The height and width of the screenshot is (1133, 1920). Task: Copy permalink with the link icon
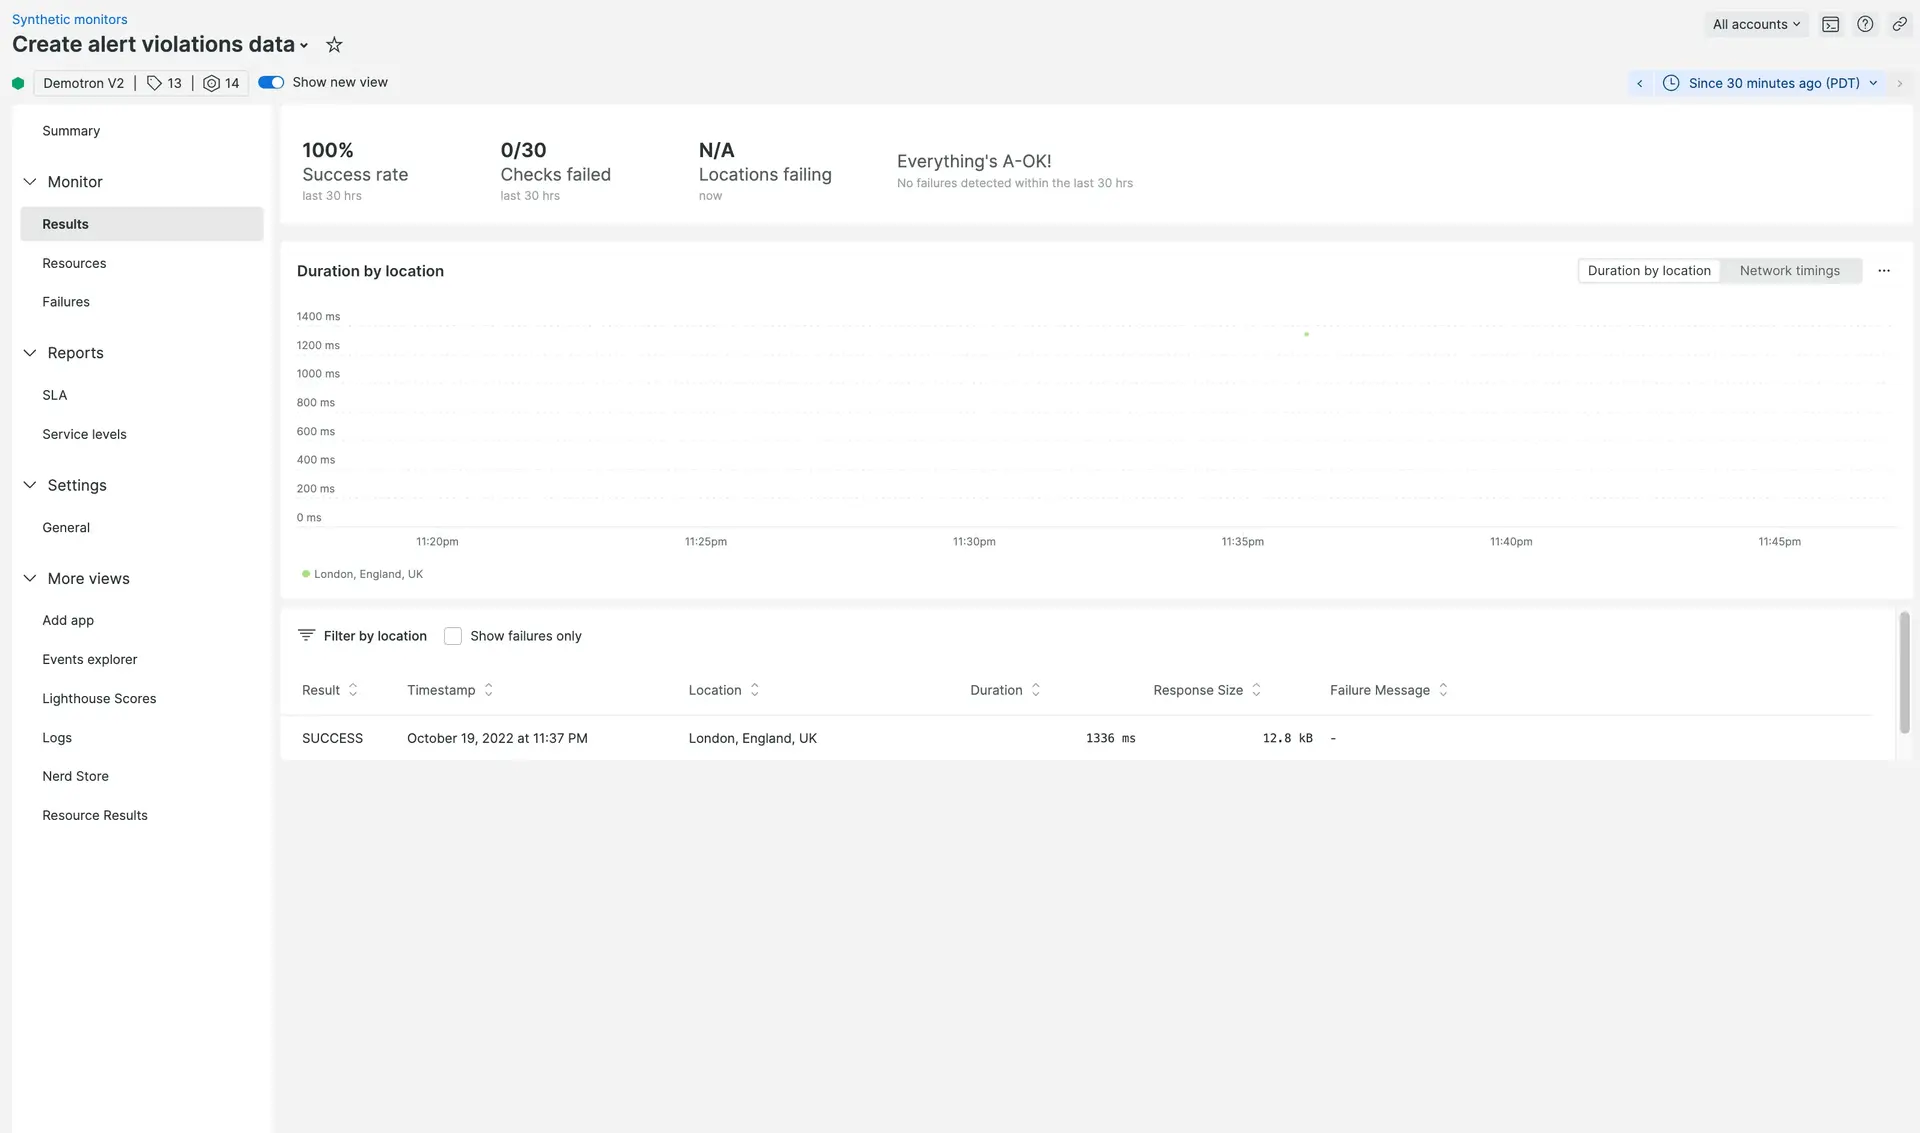pos(1899,25)
